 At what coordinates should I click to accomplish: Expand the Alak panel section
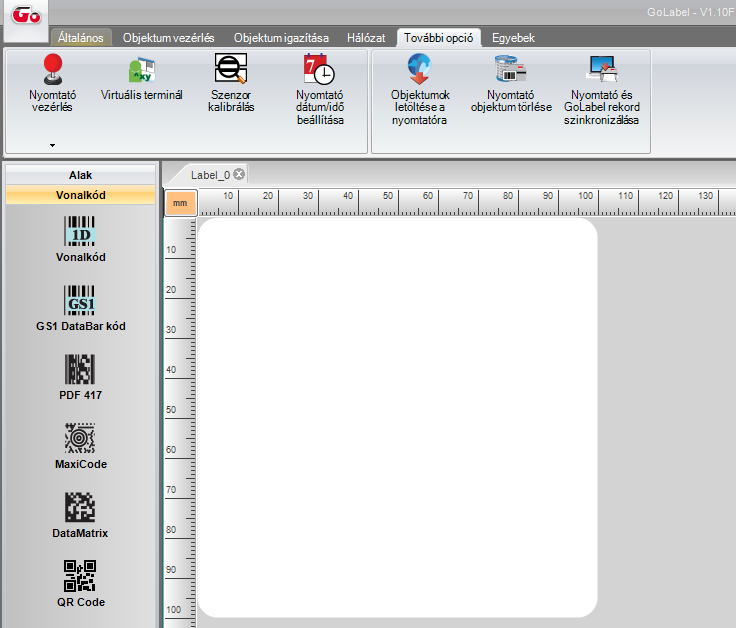tap(80, 175)
